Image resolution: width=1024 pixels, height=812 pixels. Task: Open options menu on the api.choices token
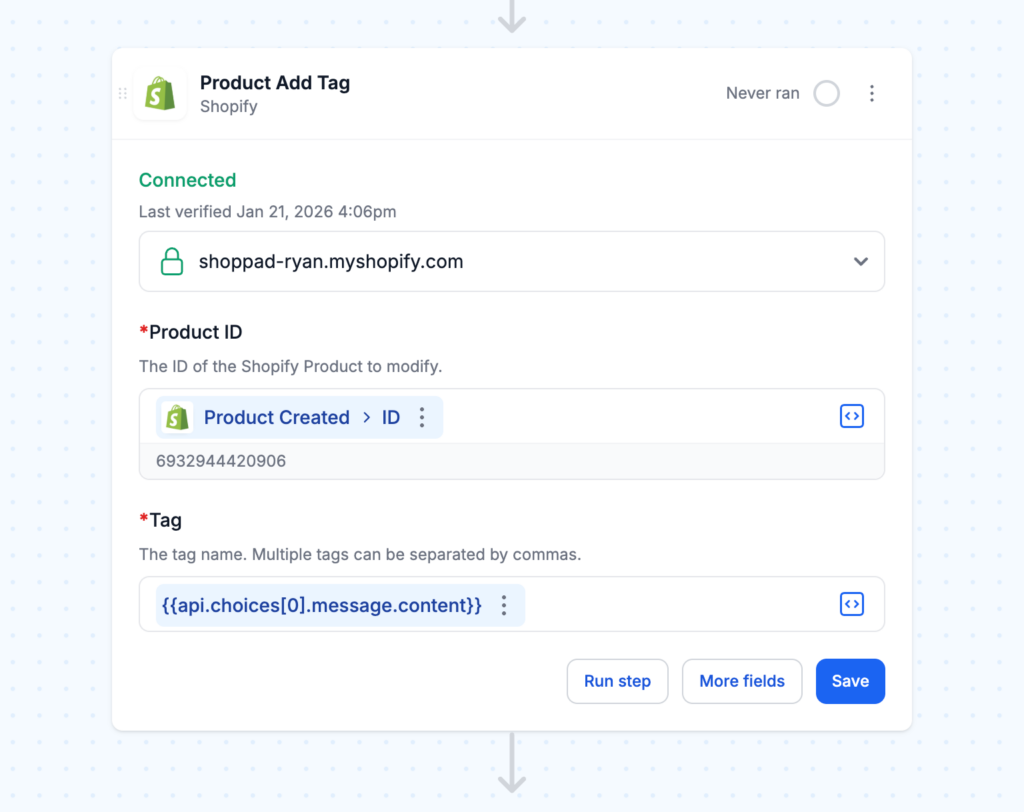504,605
